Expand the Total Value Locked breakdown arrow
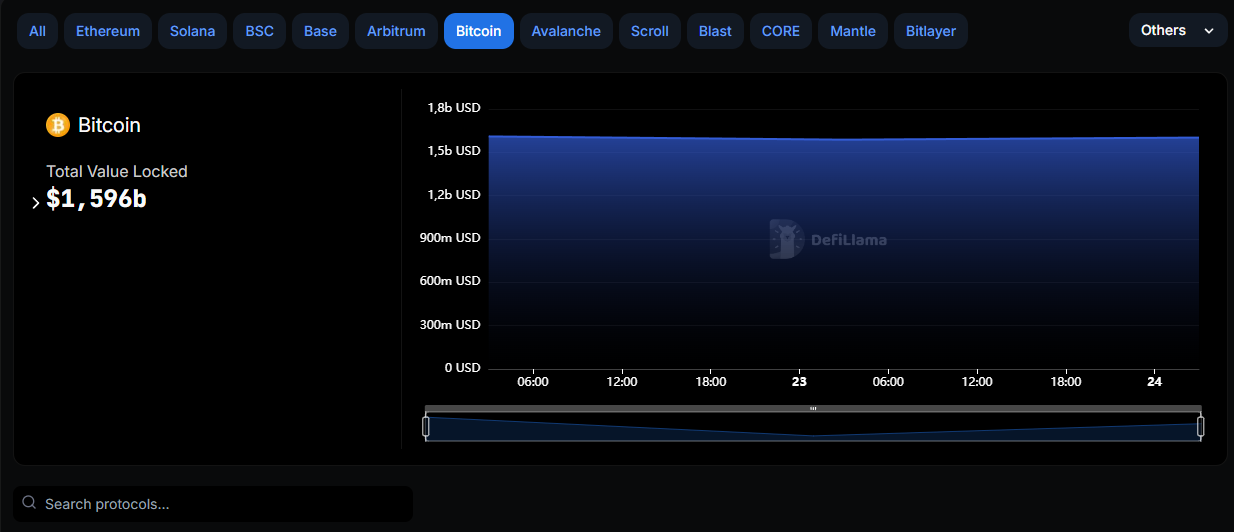Image resolution: width=1234 pixels, height=532 pixels. pos(36,203)
